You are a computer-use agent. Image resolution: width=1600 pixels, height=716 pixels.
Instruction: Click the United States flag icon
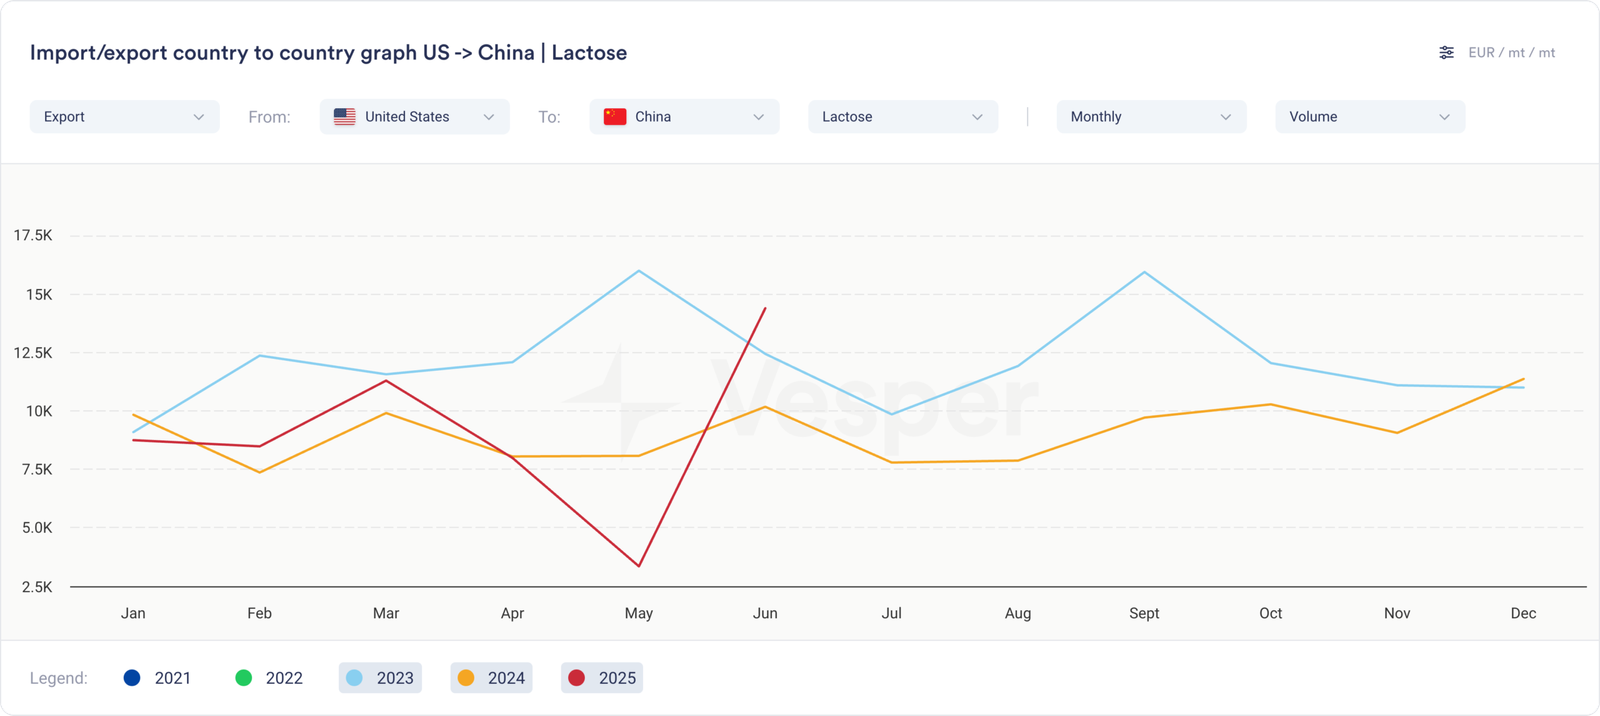345,117
